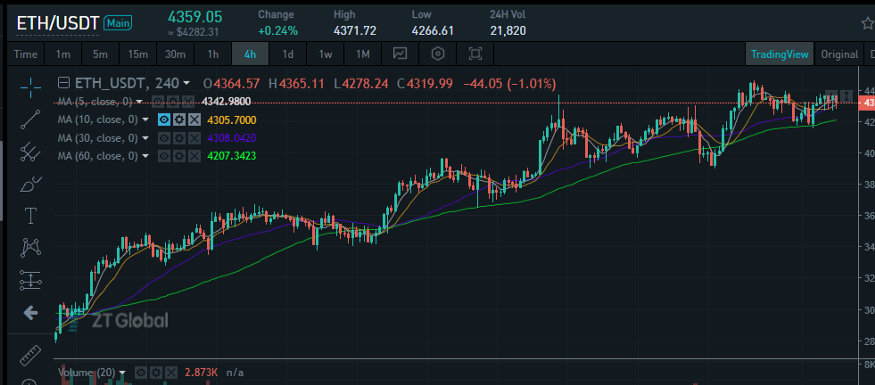
Task: Select the 1w interval
Action: tap(325, 54)
